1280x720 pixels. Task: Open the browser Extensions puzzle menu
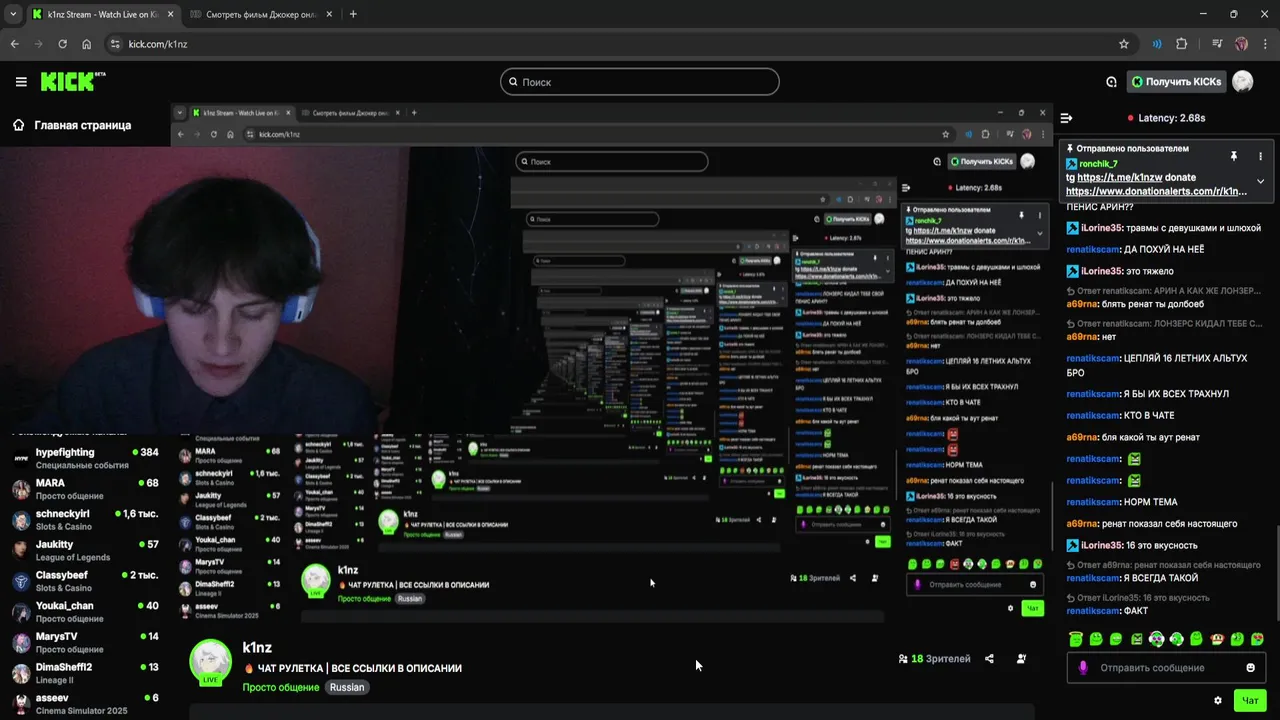click(x=1182, y=44)
